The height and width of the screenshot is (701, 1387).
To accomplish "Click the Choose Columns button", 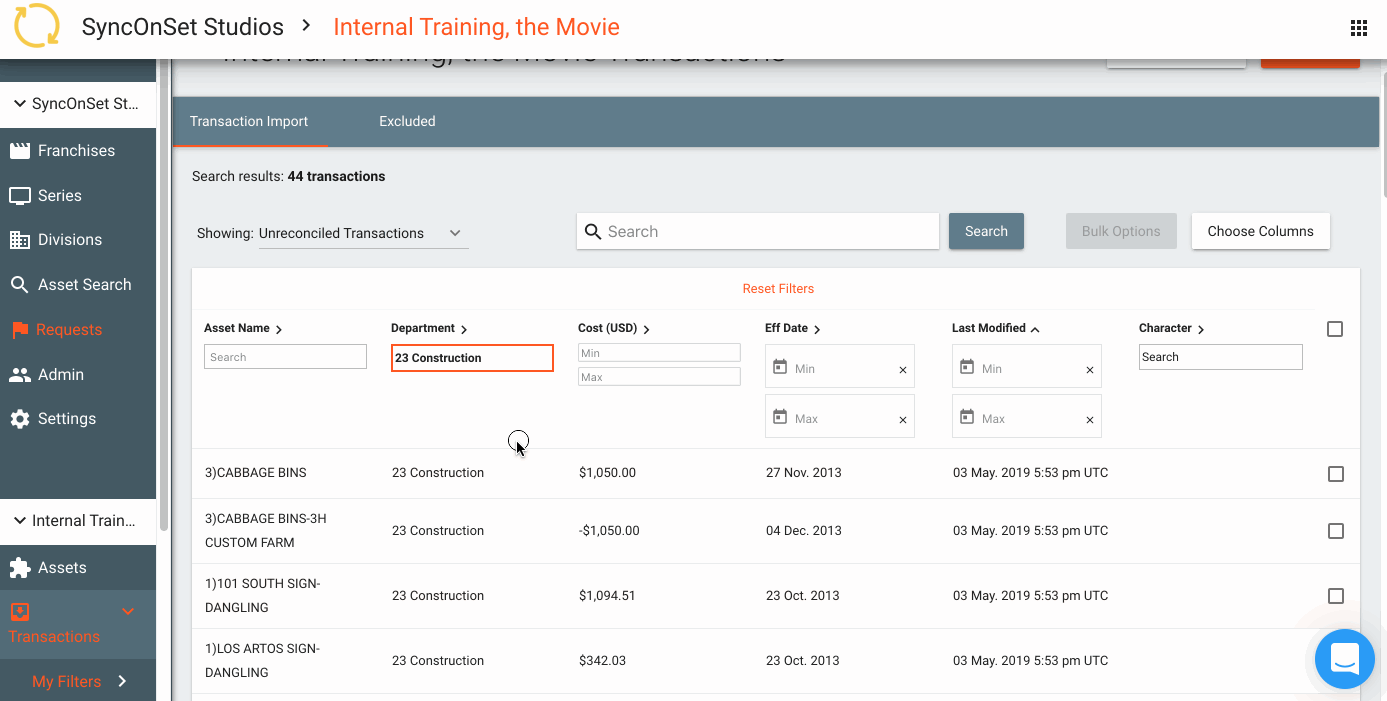I will [1260, 231].
